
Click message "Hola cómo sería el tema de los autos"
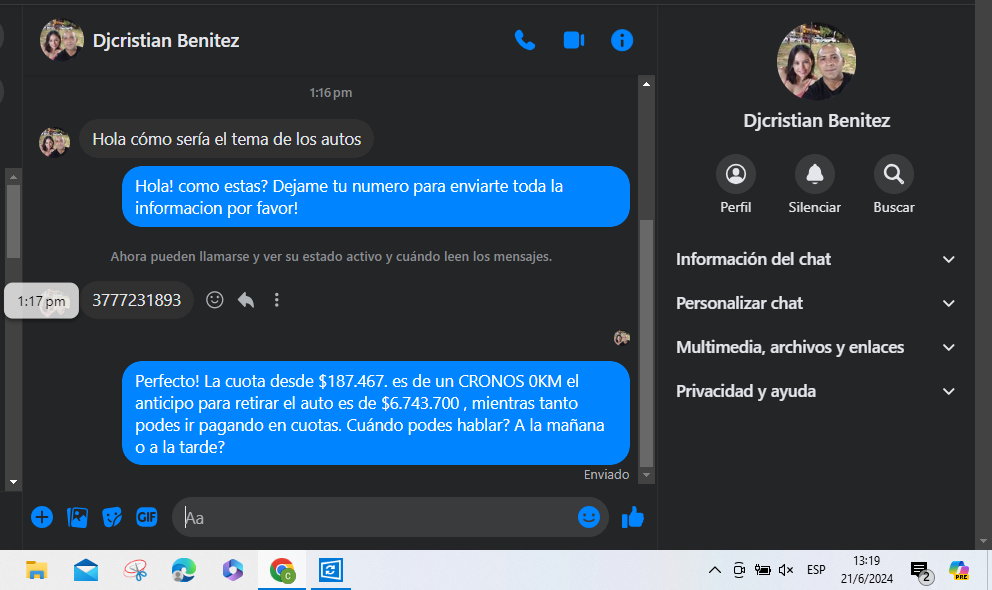[226, 139]
